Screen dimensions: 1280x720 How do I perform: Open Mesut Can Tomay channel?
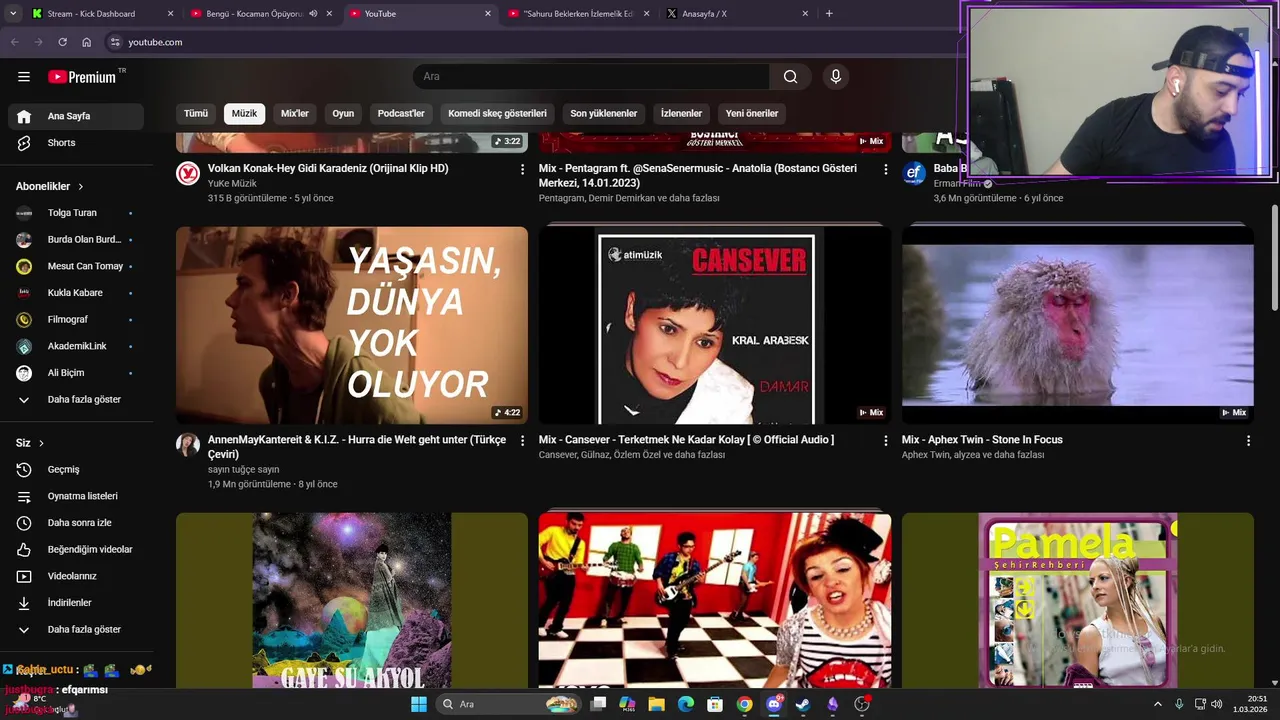click(76, 266)
